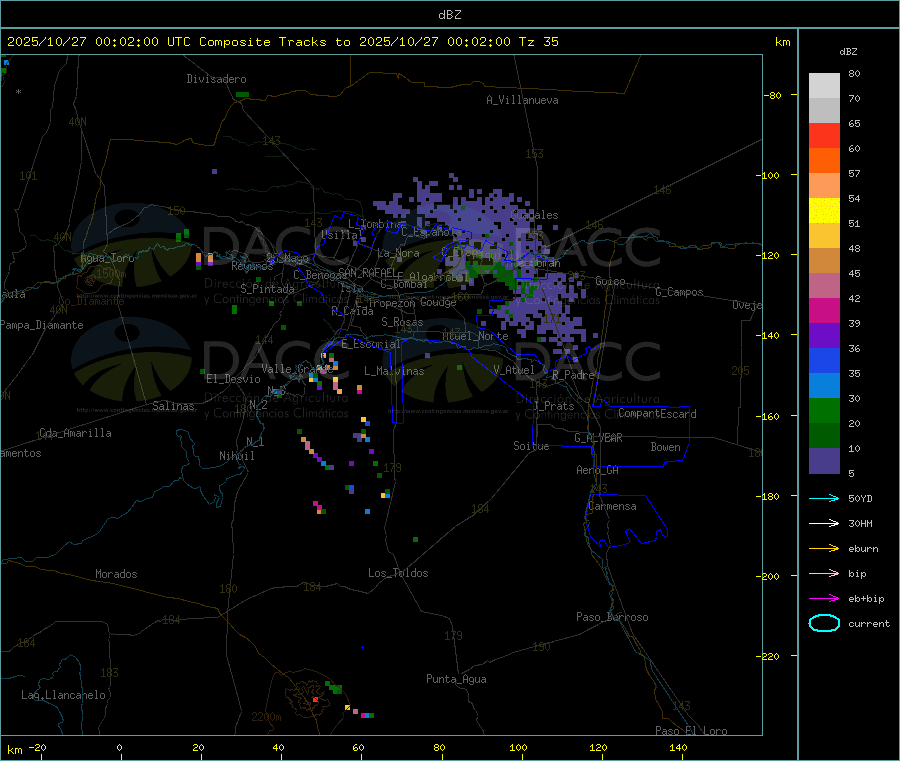Click the Cda_Amarilla map label
Screen dimensions: 900x761
pyautogui.click(x=75, y=433)
